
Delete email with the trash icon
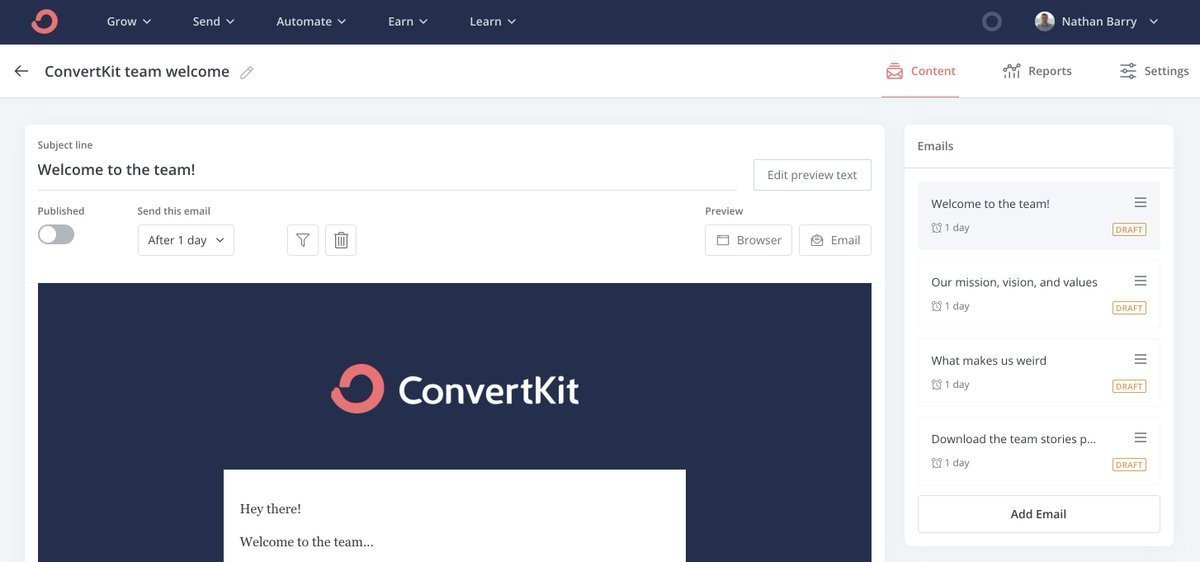(341, 240)
